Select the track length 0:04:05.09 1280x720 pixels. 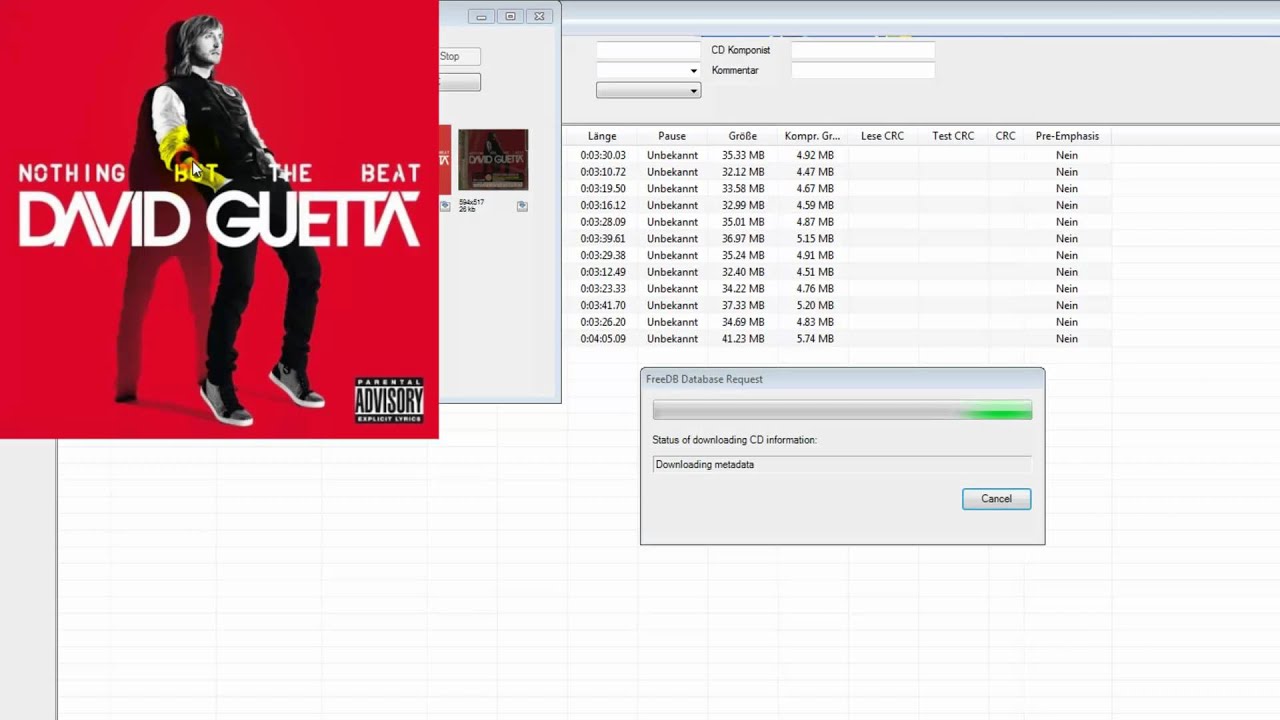(603, 339)
